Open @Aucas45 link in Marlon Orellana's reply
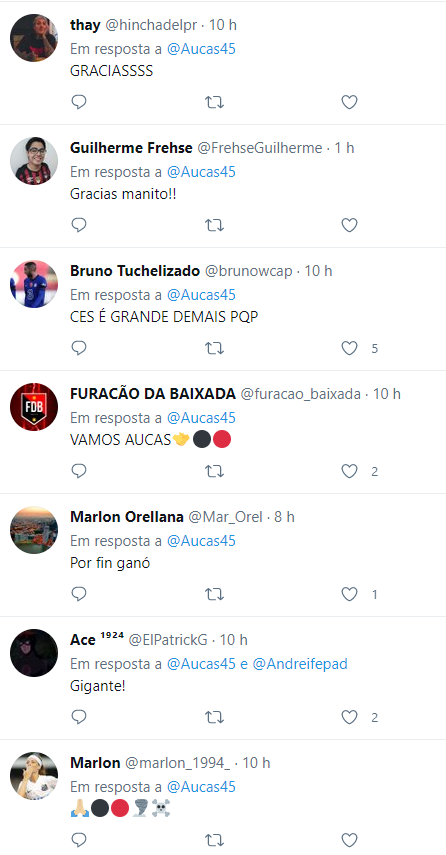 coord(201,541)
